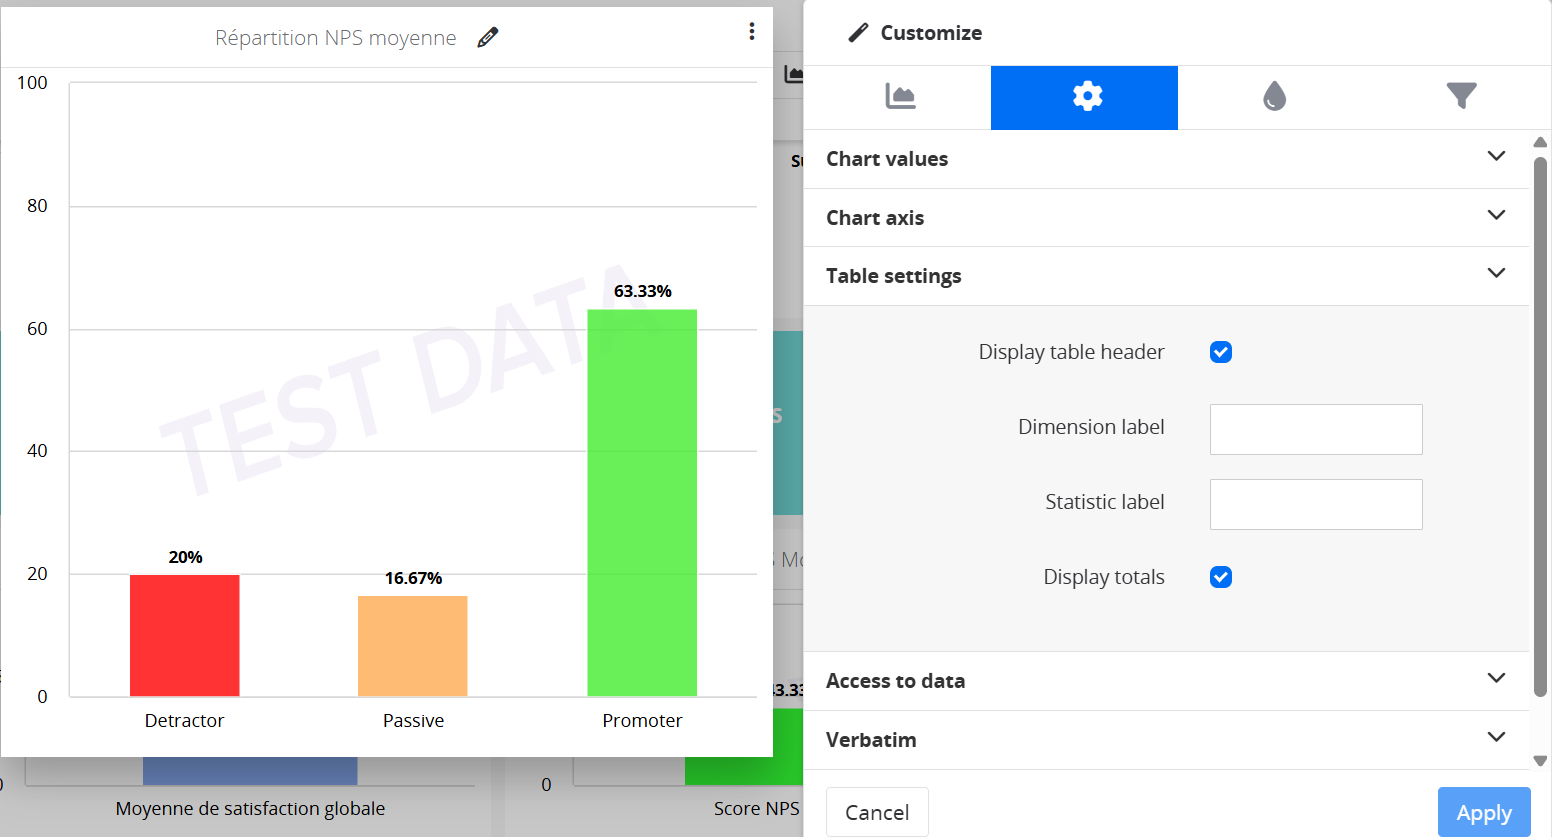The height and width of the screenshot is (837, 1552).
Task: Expand the Access to data section
Action: coord(1495,679)
